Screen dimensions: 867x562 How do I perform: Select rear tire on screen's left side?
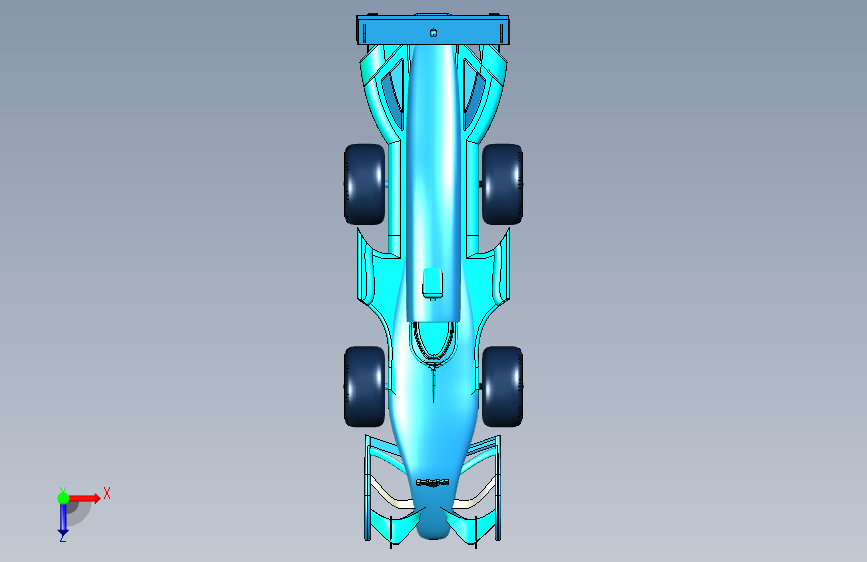364,184
